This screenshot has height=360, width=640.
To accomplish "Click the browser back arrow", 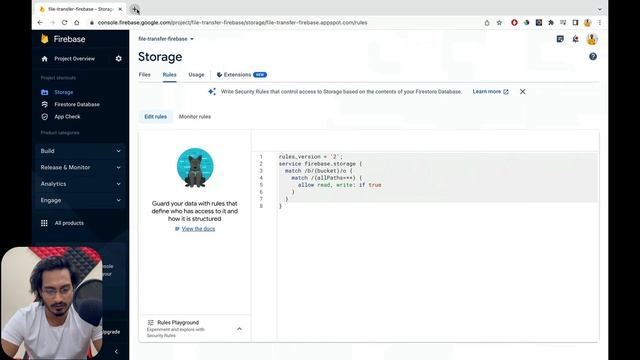I will click(x=40, y=22).
